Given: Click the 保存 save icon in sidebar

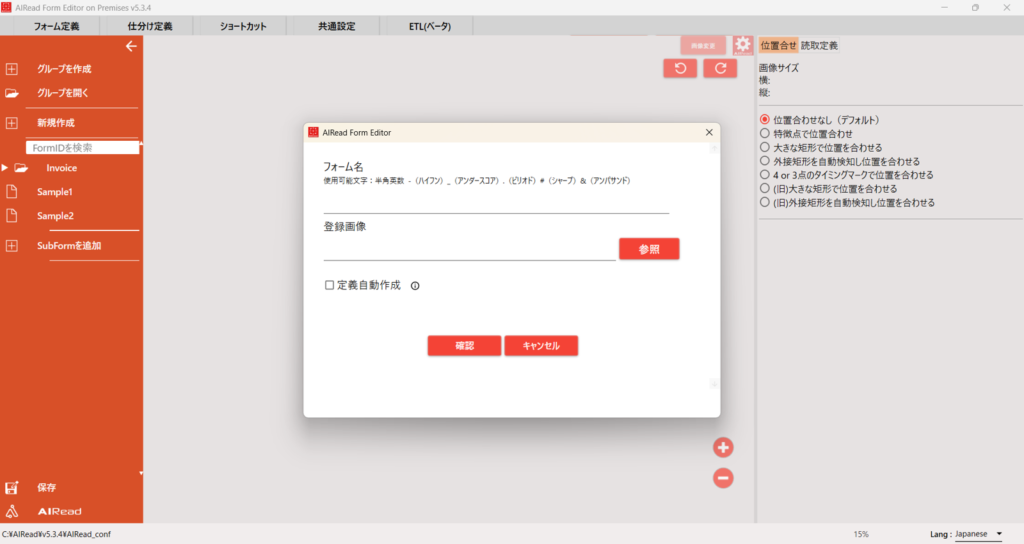Looking at the screenshot, I should point(12,488).
